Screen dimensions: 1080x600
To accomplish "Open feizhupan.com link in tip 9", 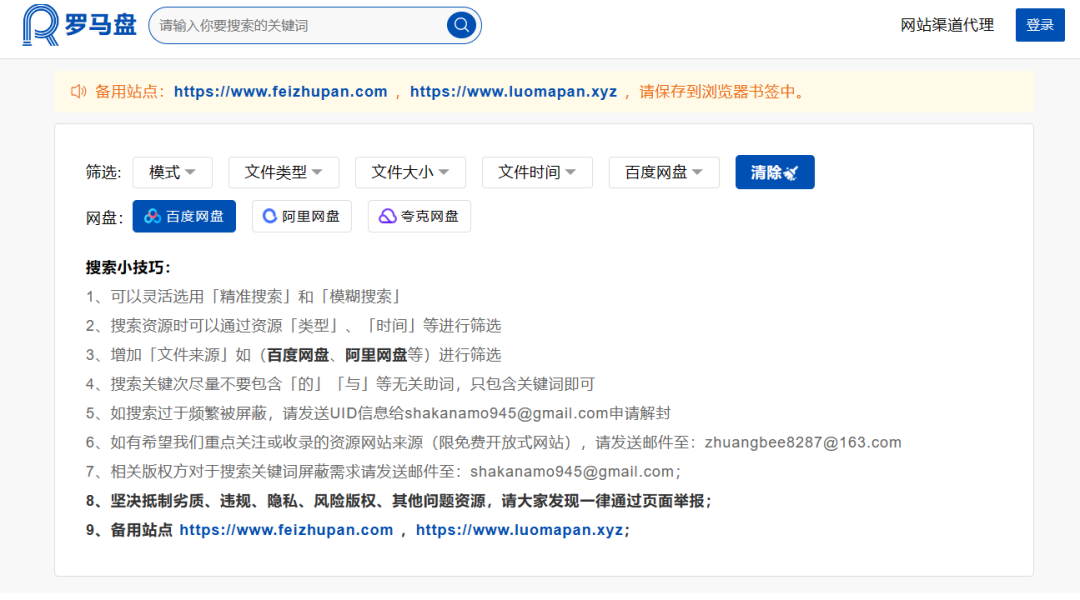I will coord(286,530).
